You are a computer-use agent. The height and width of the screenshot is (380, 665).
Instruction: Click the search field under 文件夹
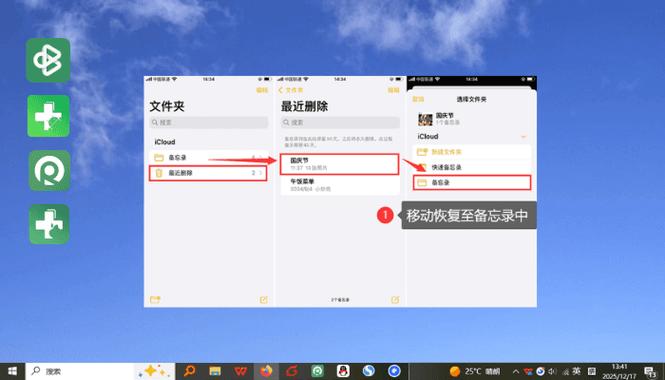tap(209, 123)
